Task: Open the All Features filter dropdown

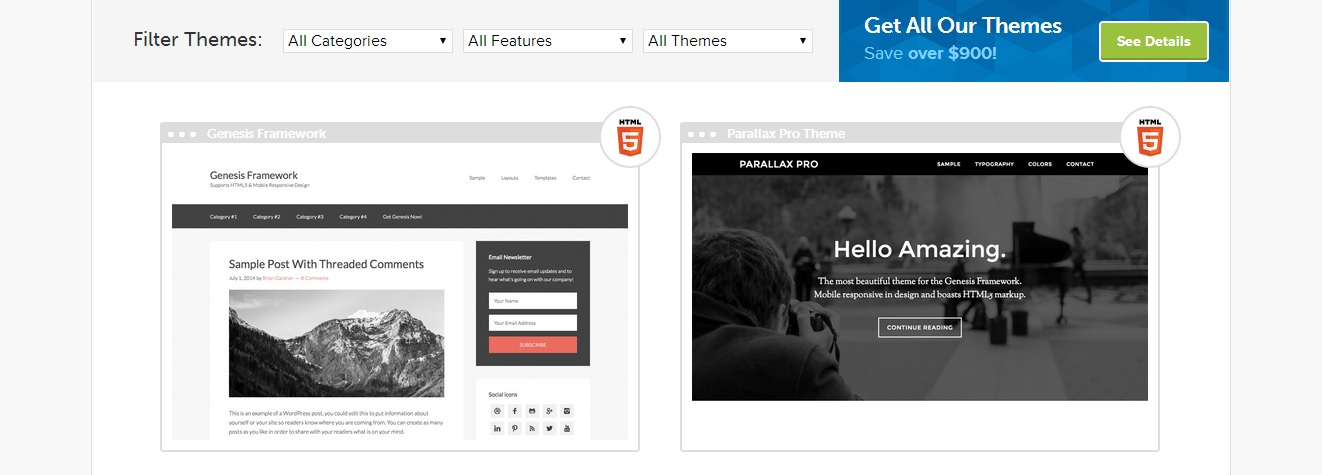Action: click(548, 41)
